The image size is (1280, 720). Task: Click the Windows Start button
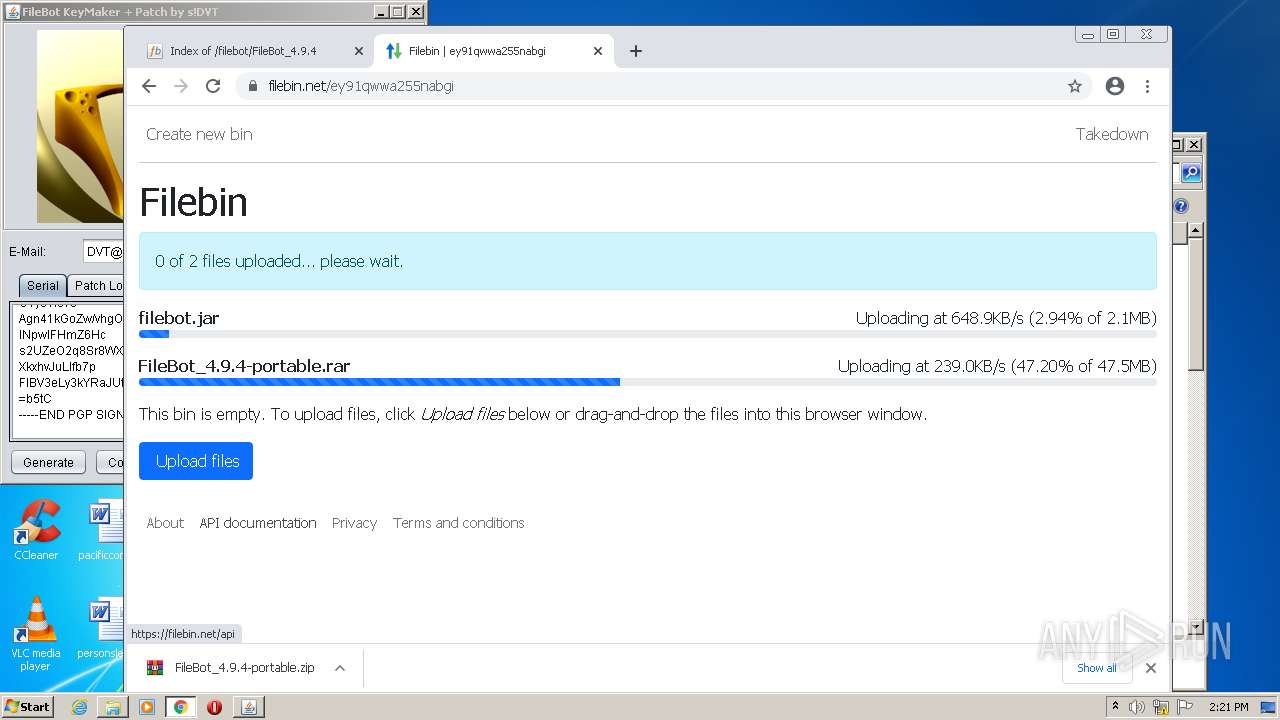[x=27, y=707]
